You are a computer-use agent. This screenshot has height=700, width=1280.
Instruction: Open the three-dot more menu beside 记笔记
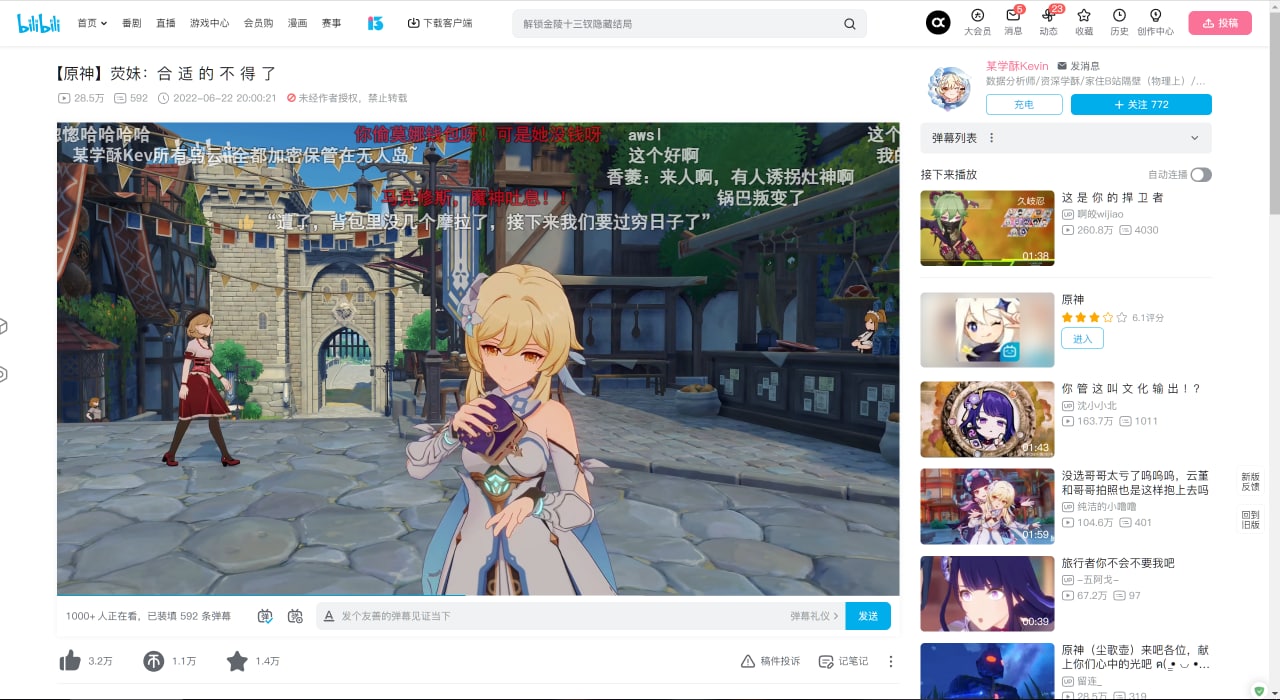click(x=890, y=661)
